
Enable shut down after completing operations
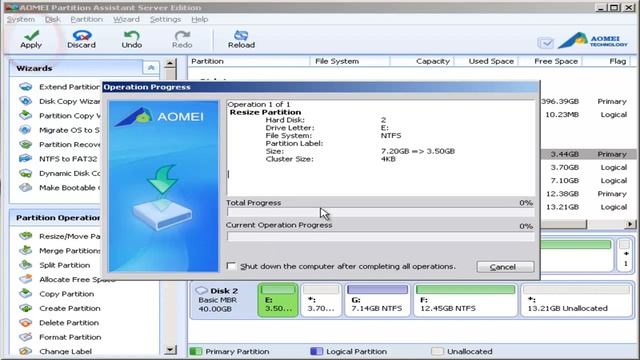click(231, 266)
